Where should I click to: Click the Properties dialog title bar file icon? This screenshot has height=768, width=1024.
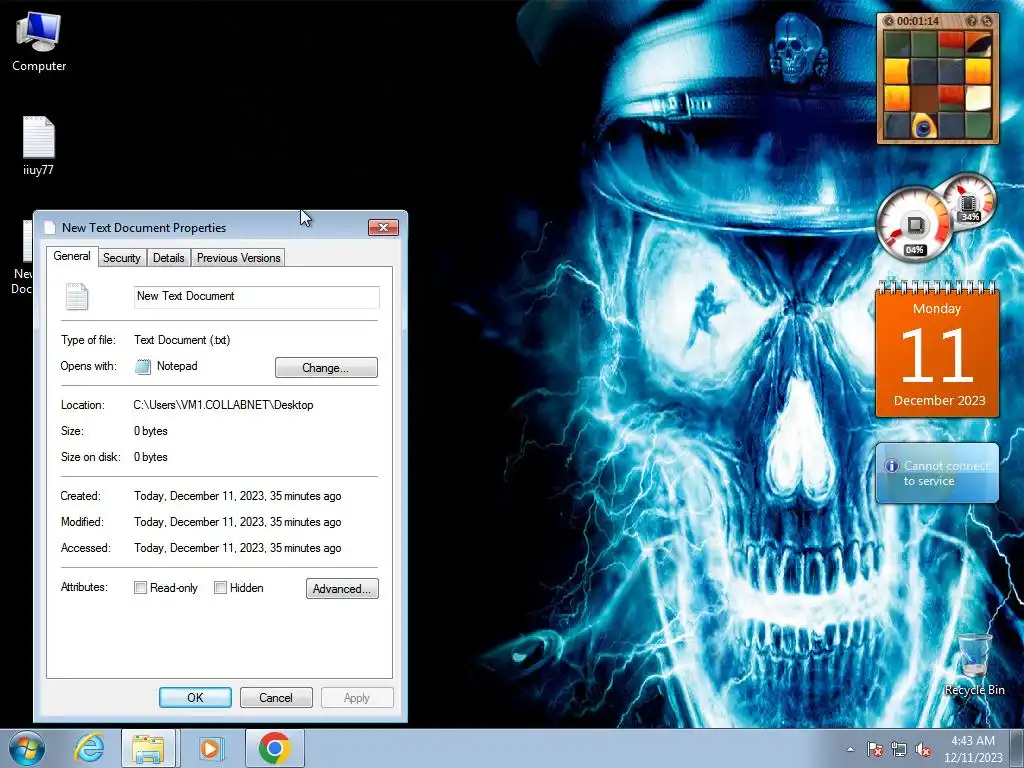[50, 227]
